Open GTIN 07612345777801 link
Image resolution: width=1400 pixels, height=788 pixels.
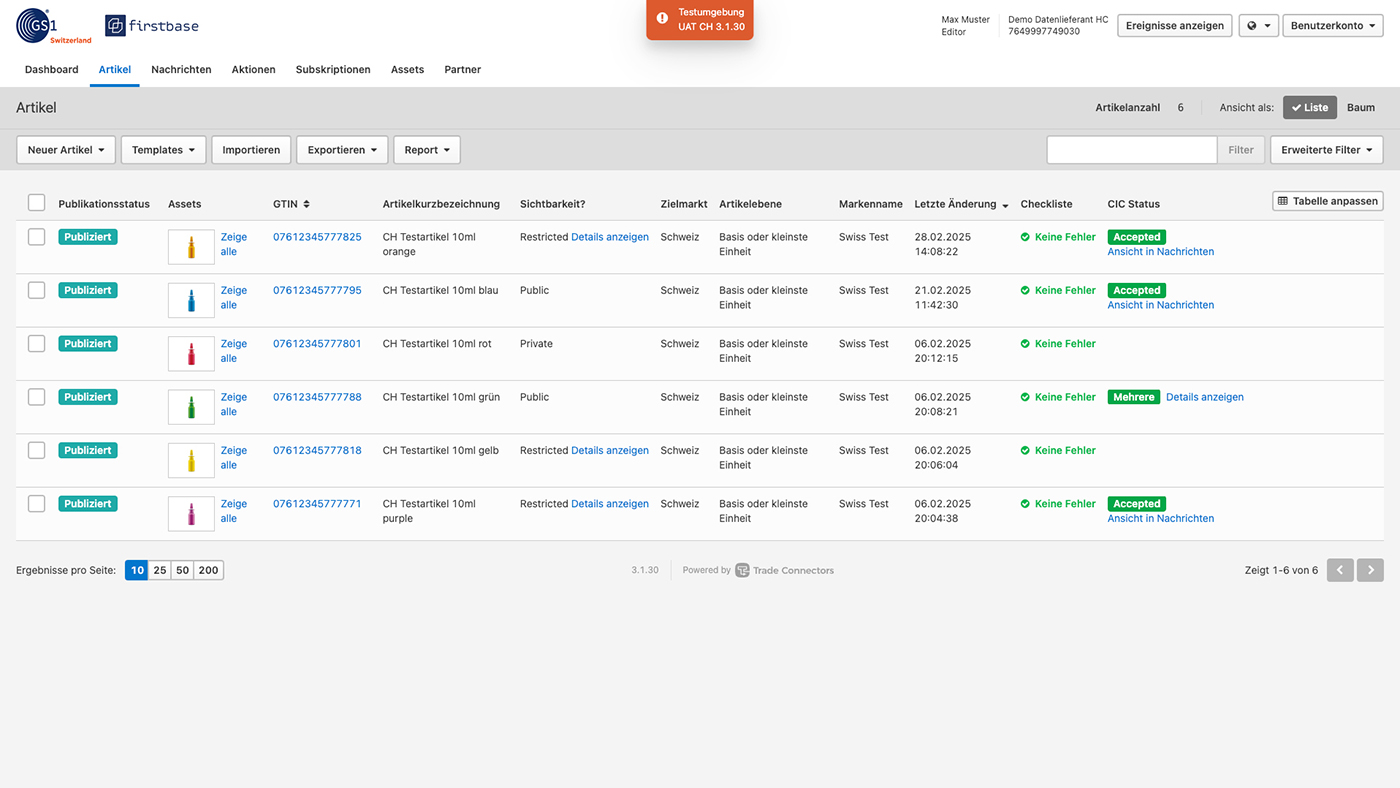317,343
